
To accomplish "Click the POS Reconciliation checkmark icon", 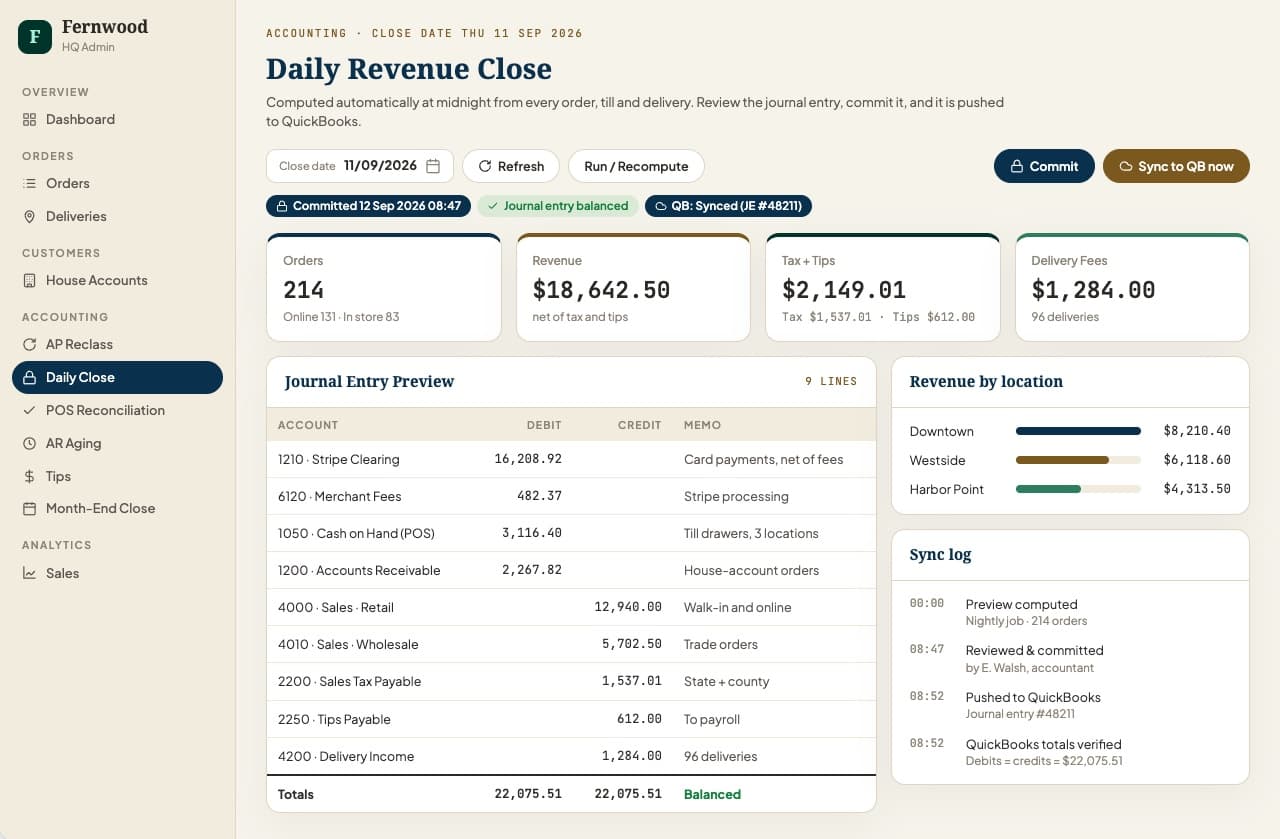I will pos(29,410).
